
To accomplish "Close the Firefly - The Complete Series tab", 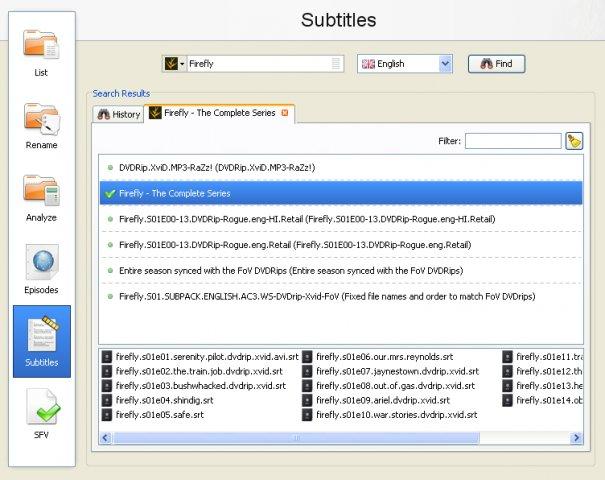I will [x=285, y=113].
